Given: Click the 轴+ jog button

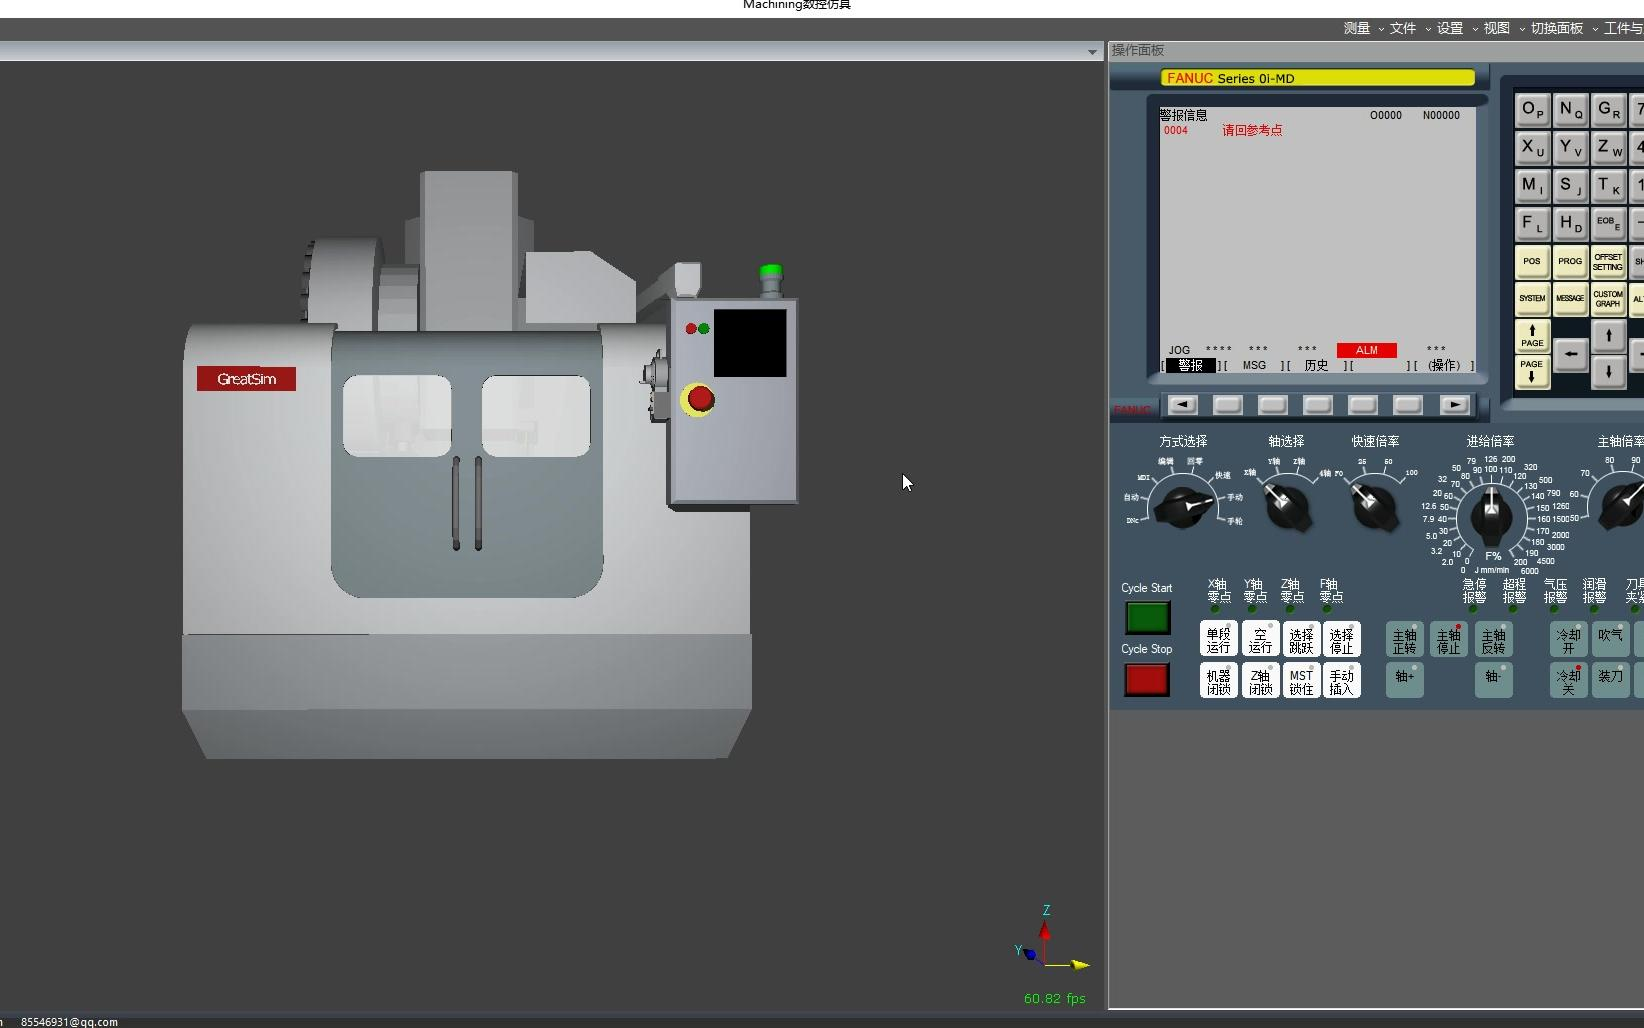Looking at the screenshot, I should [x=1405, y=678].
